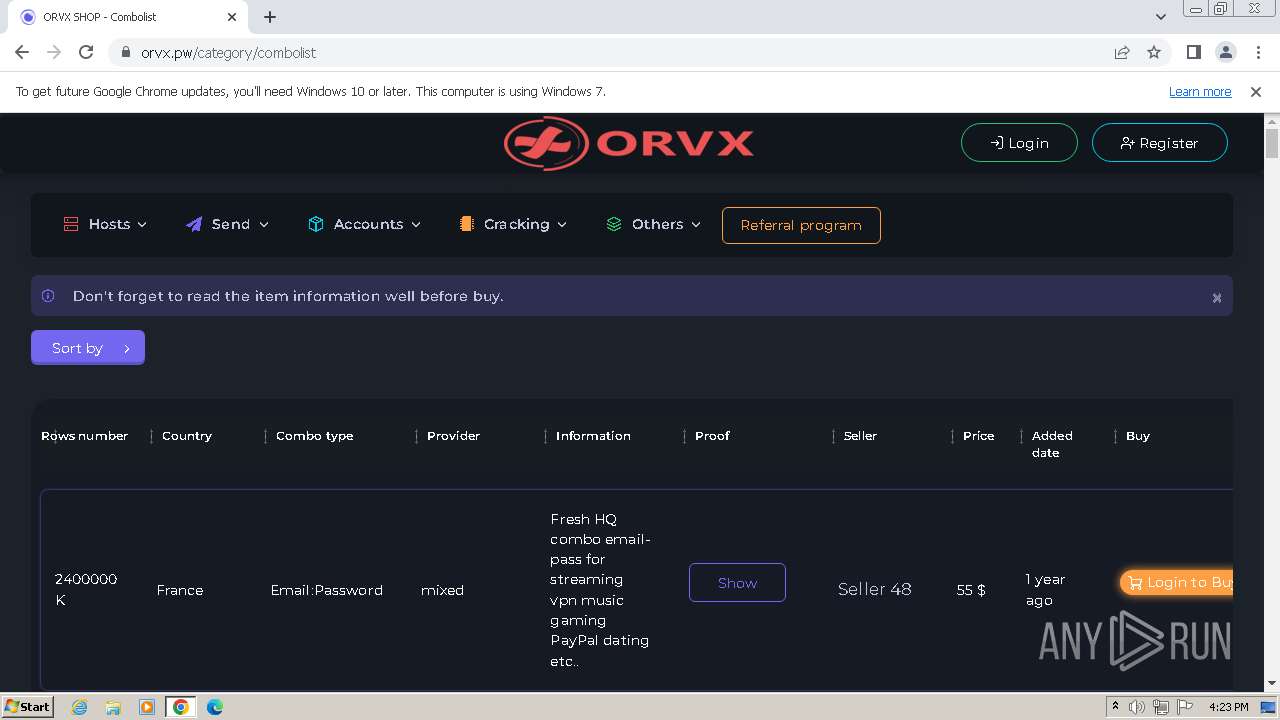Sort by Added date column header
The width and height of the screenshot is (1280, 720).
[1052, 444]
